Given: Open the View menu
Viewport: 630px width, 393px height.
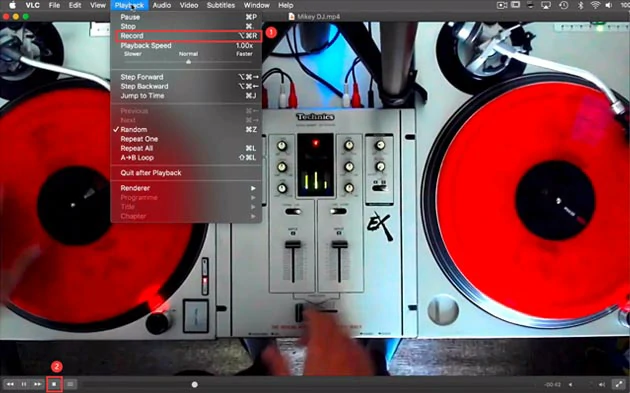Looking at the screenshot, I should coord(98,5).
